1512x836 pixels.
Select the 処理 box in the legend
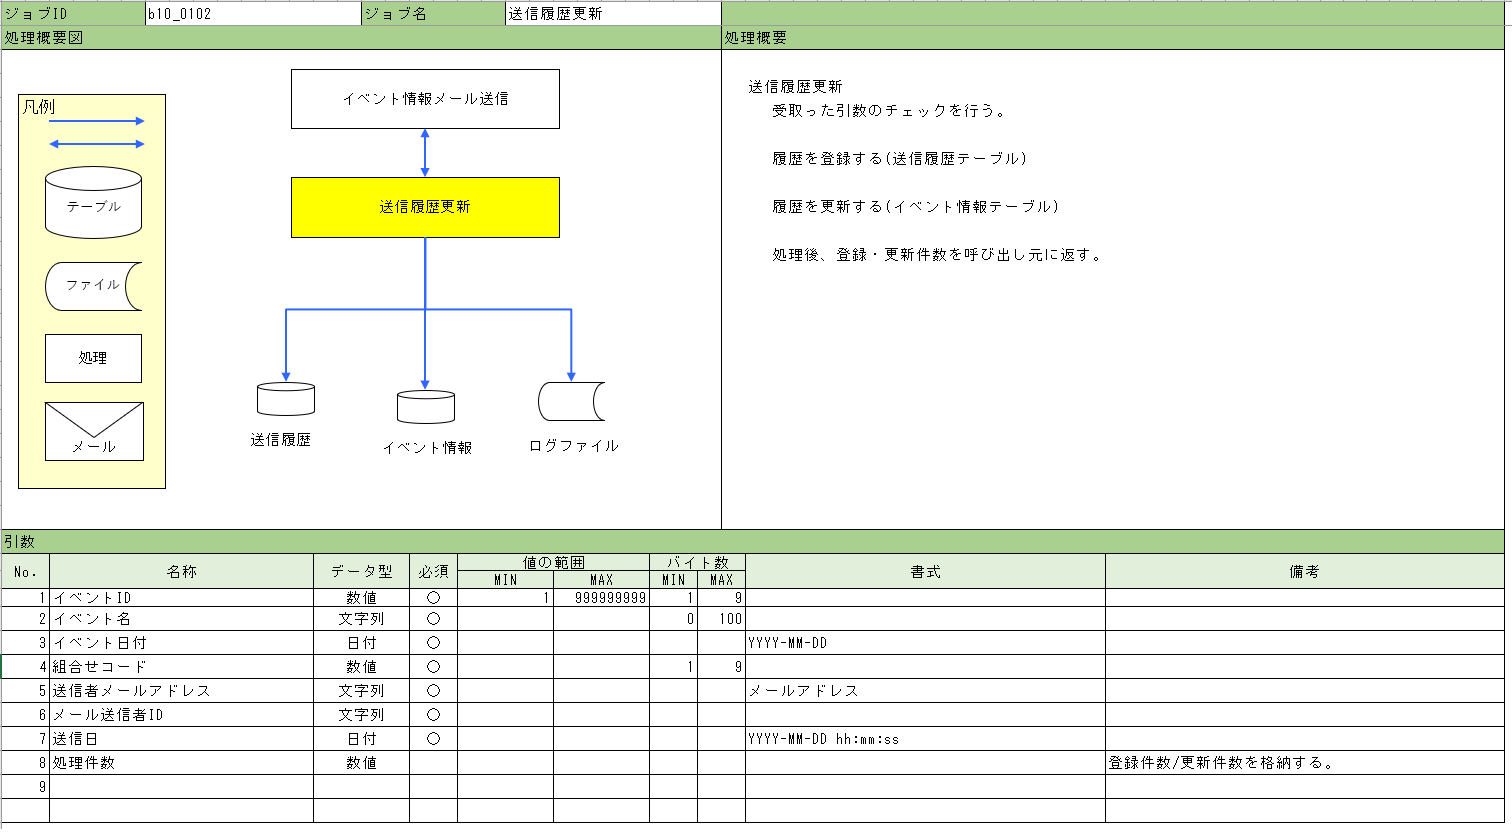tap(93, 358)
